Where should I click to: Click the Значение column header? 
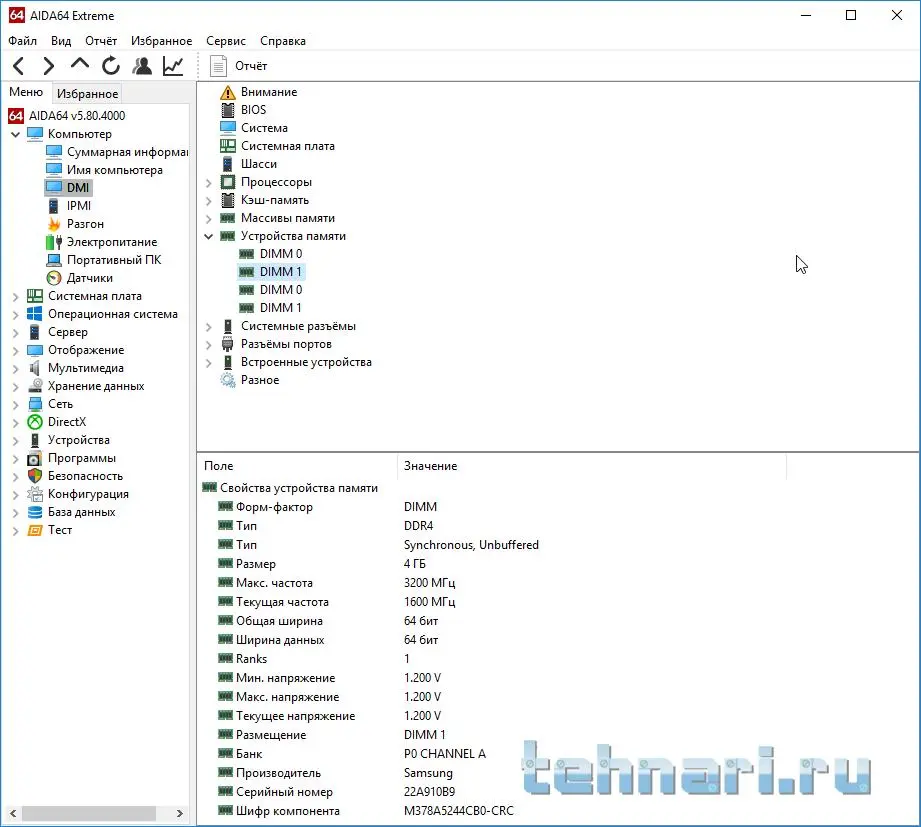click(x=430, y=466)
